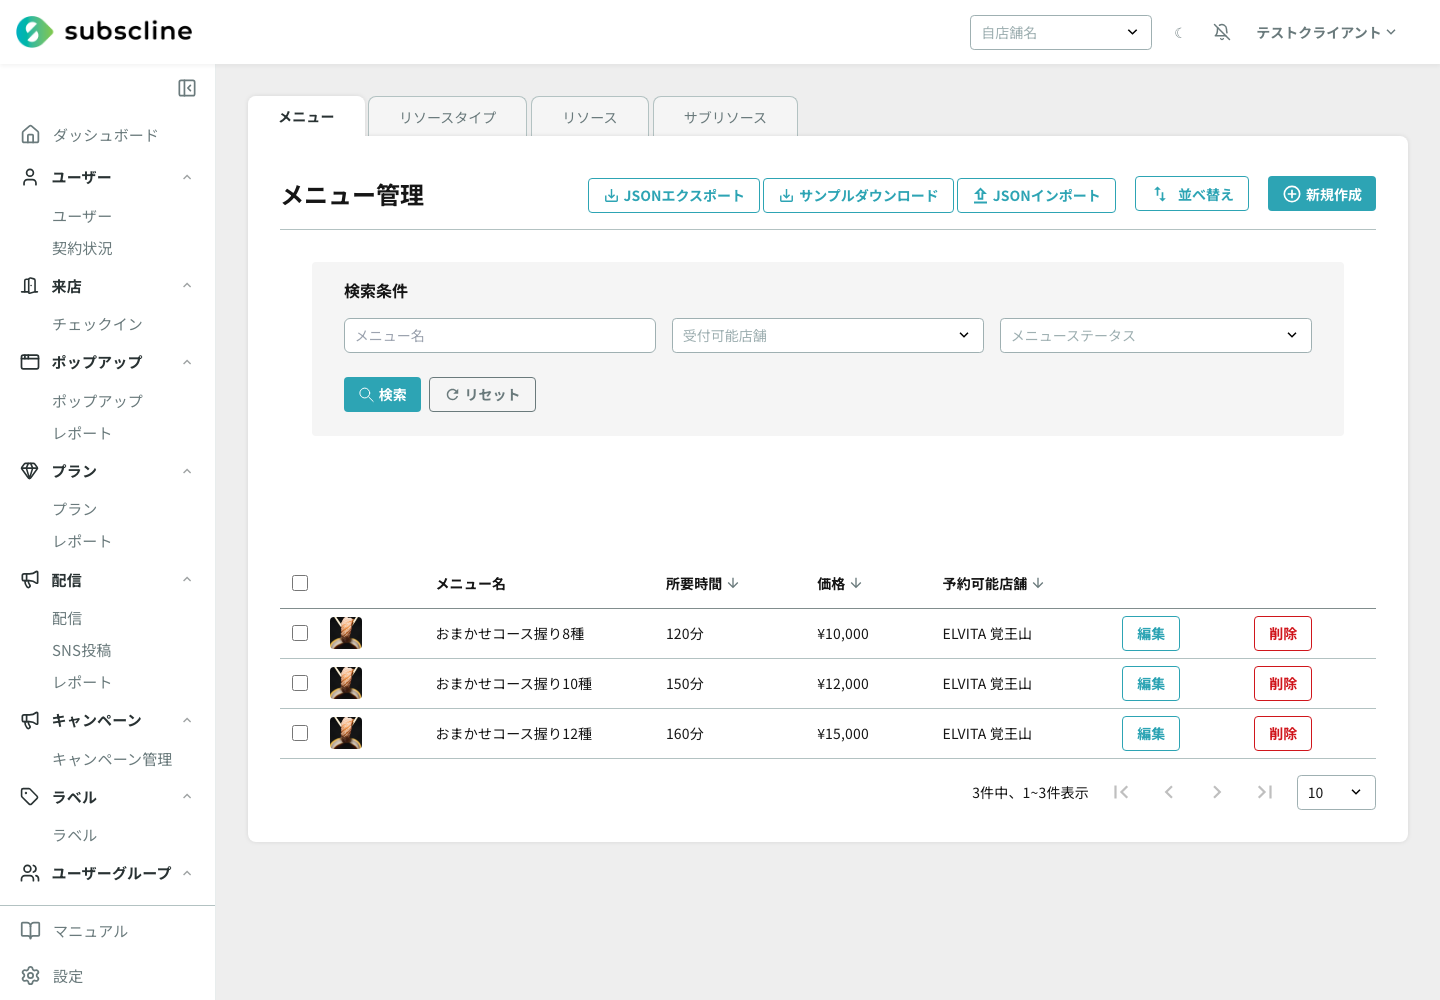Viewport: 1440px width, 1000px height.
Task: Open the ダッシュボード home icon
Action: pyautogui.click(x=31, y=134)
